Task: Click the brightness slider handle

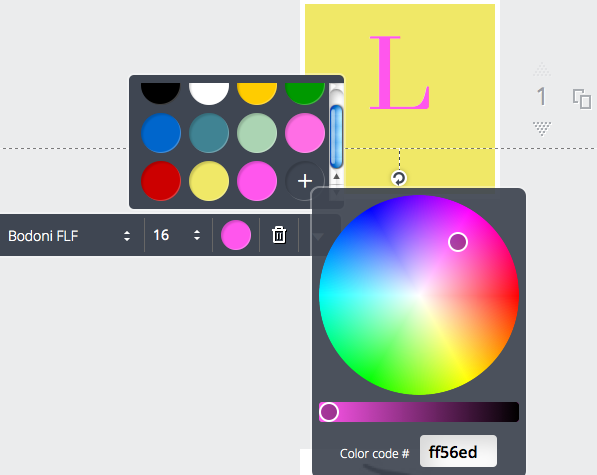Action: pyautogui.click(x=329, y=412)
